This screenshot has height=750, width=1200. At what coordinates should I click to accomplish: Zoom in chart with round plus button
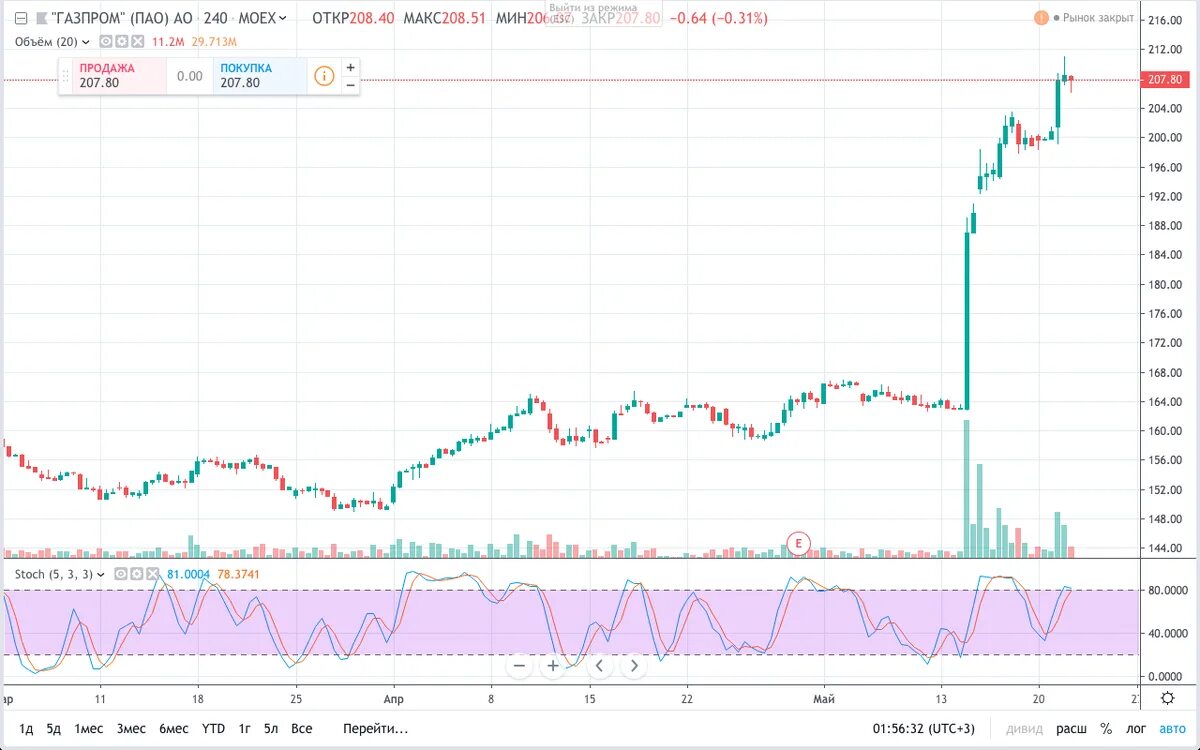click(x=552, y=665)
